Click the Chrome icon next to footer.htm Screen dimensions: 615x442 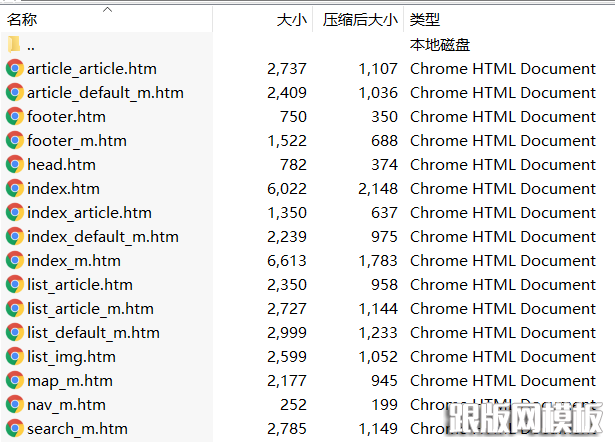[15, 117]
